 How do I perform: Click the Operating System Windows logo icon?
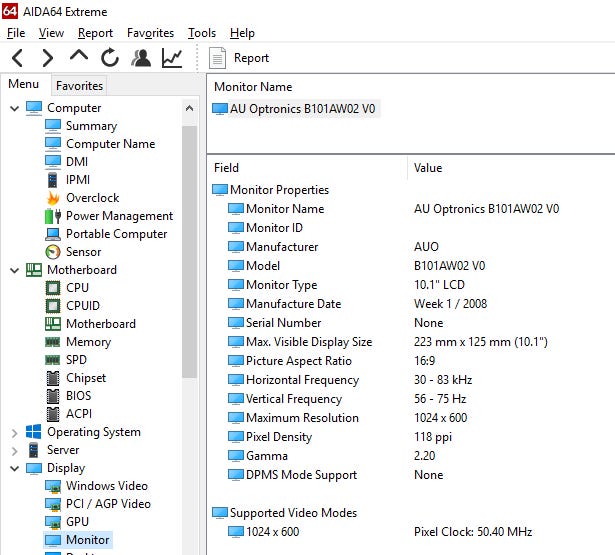coord(33,432)
